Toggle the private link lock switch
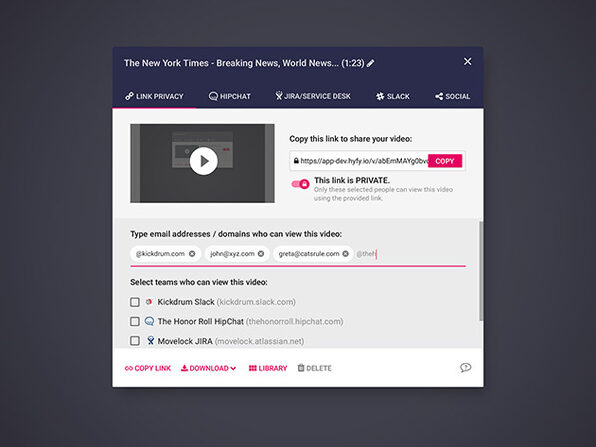The height and width of the screenshot is (447, 596). tap(300, 184)
